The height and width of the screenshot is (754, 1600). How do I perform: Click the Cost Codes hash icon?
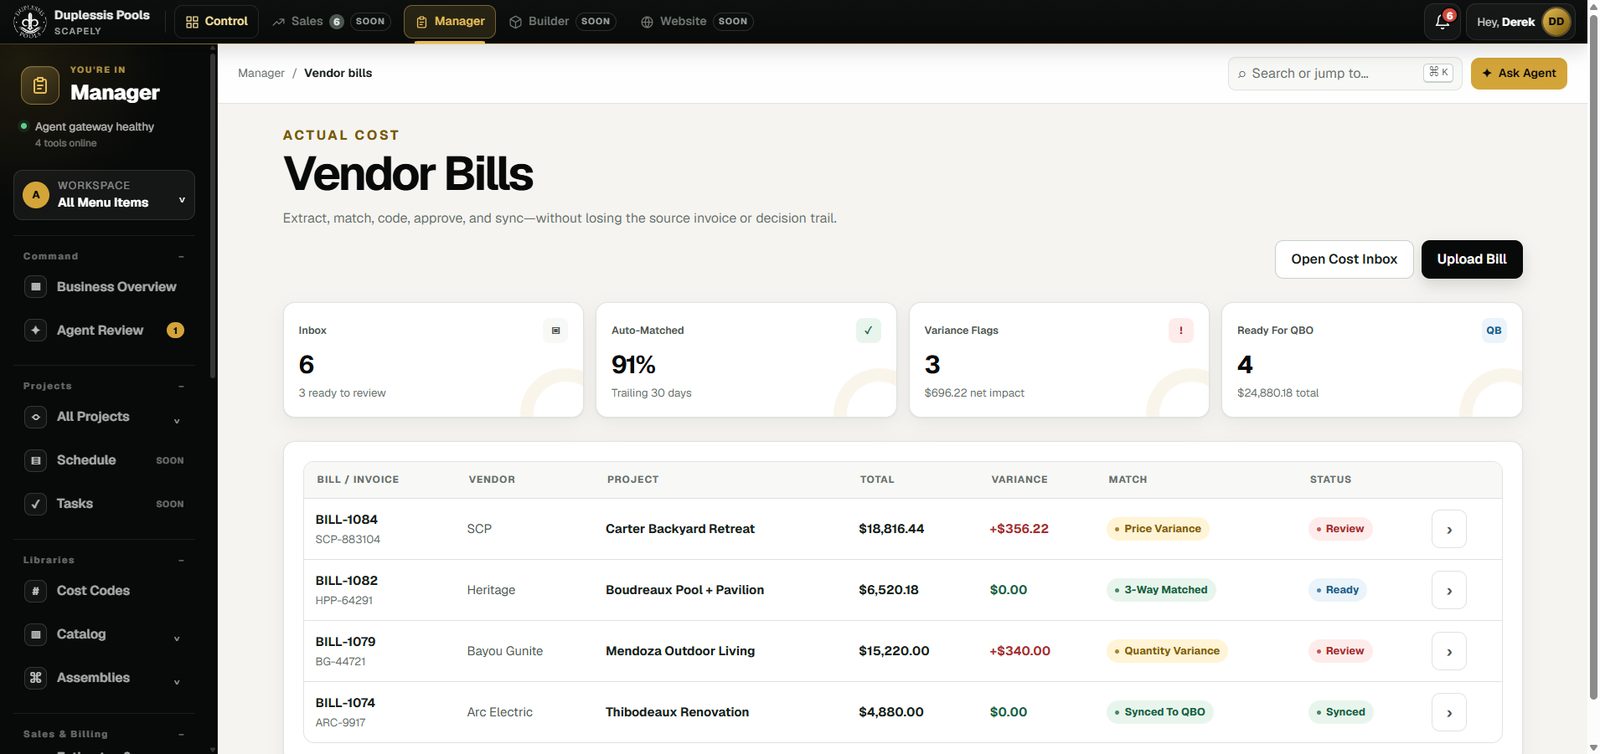coord(36,591)
